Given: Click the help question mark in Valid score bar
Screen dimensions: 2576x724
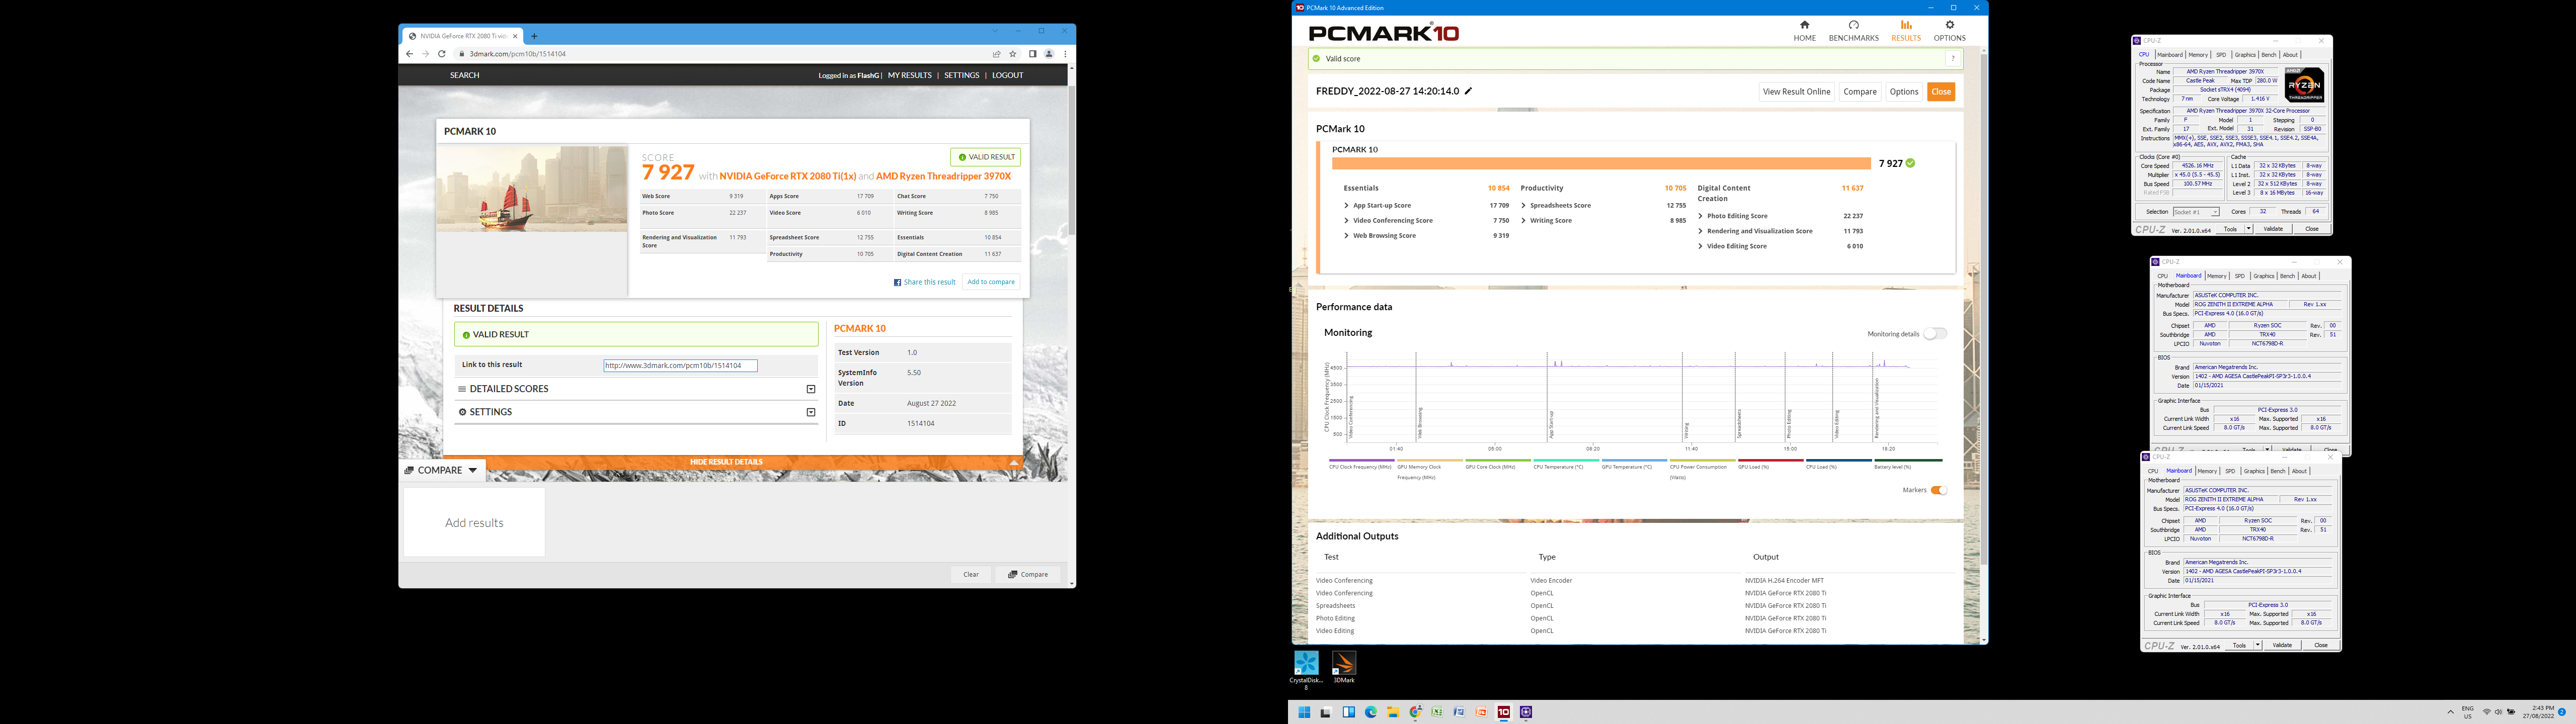Looking at the screenshot, I should coord(1952,59).
